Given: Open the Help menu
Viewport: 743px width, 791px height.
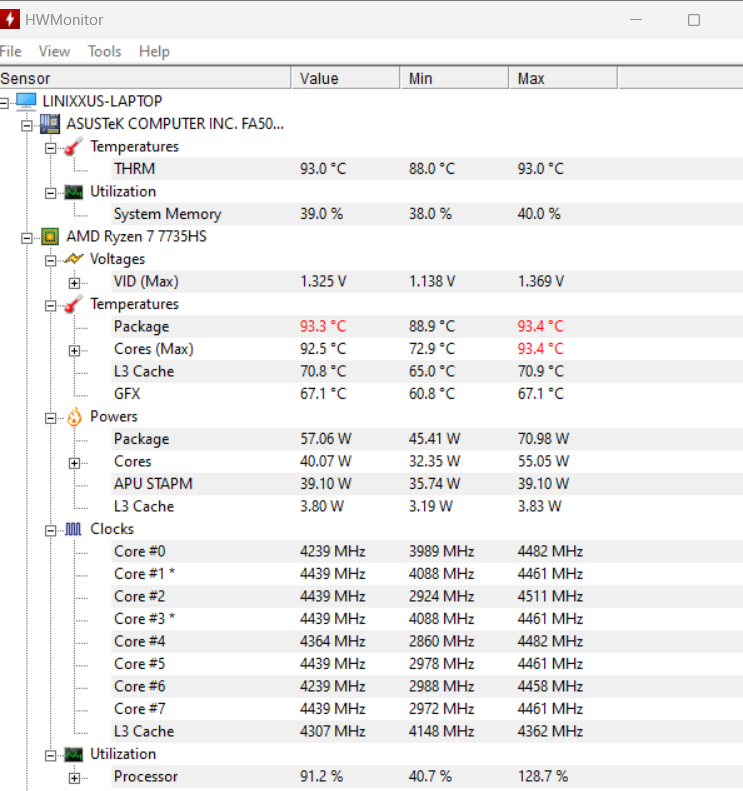Looking at the screenshot, I should click(x=154, y=51).
